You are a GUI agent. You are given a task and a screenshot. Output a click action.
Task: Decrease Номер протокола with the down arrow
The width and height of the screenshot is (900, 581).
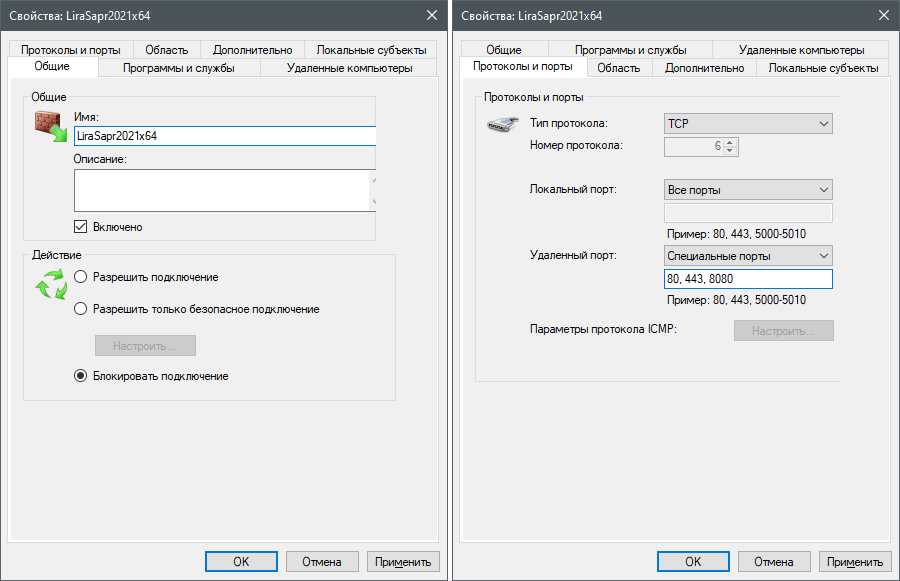coord(730,151)
